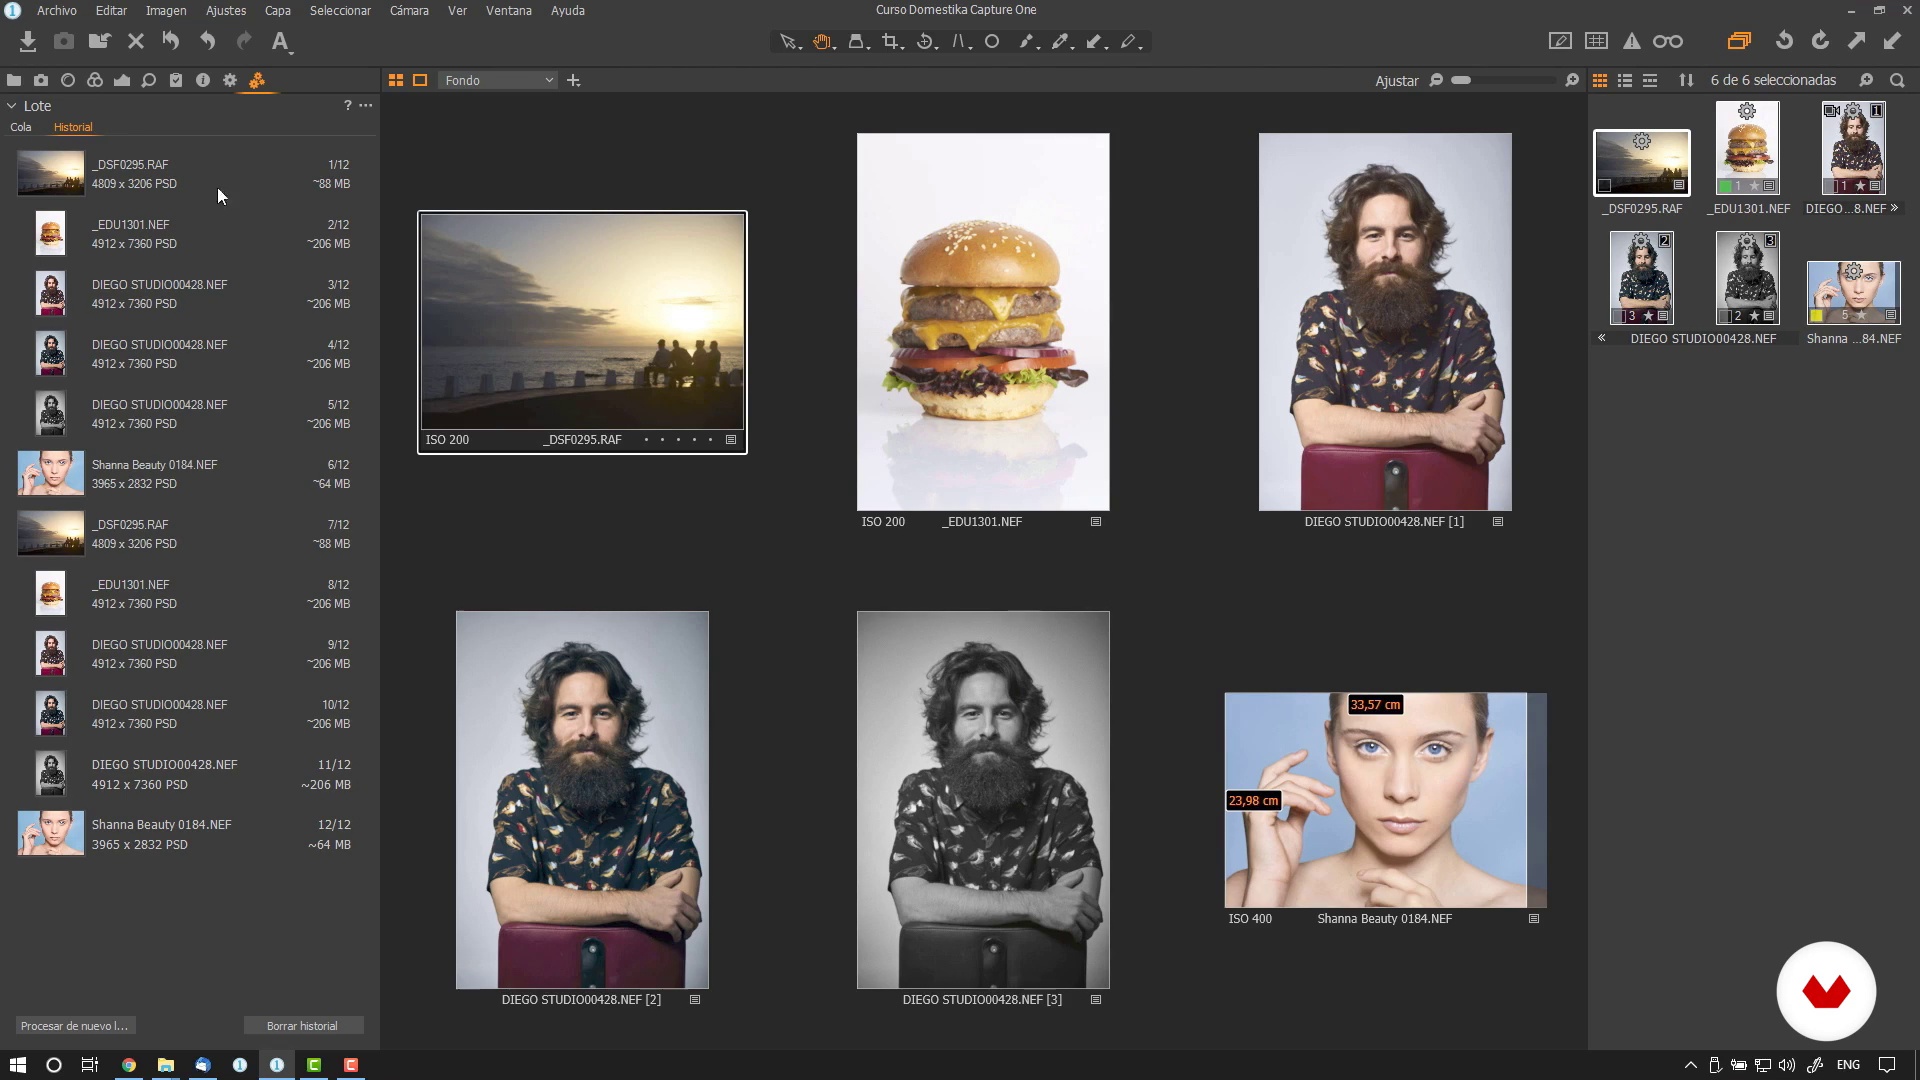Select the Keystone tool
The height and width of the screenshot is (1080, 1920).
point(960,42)
